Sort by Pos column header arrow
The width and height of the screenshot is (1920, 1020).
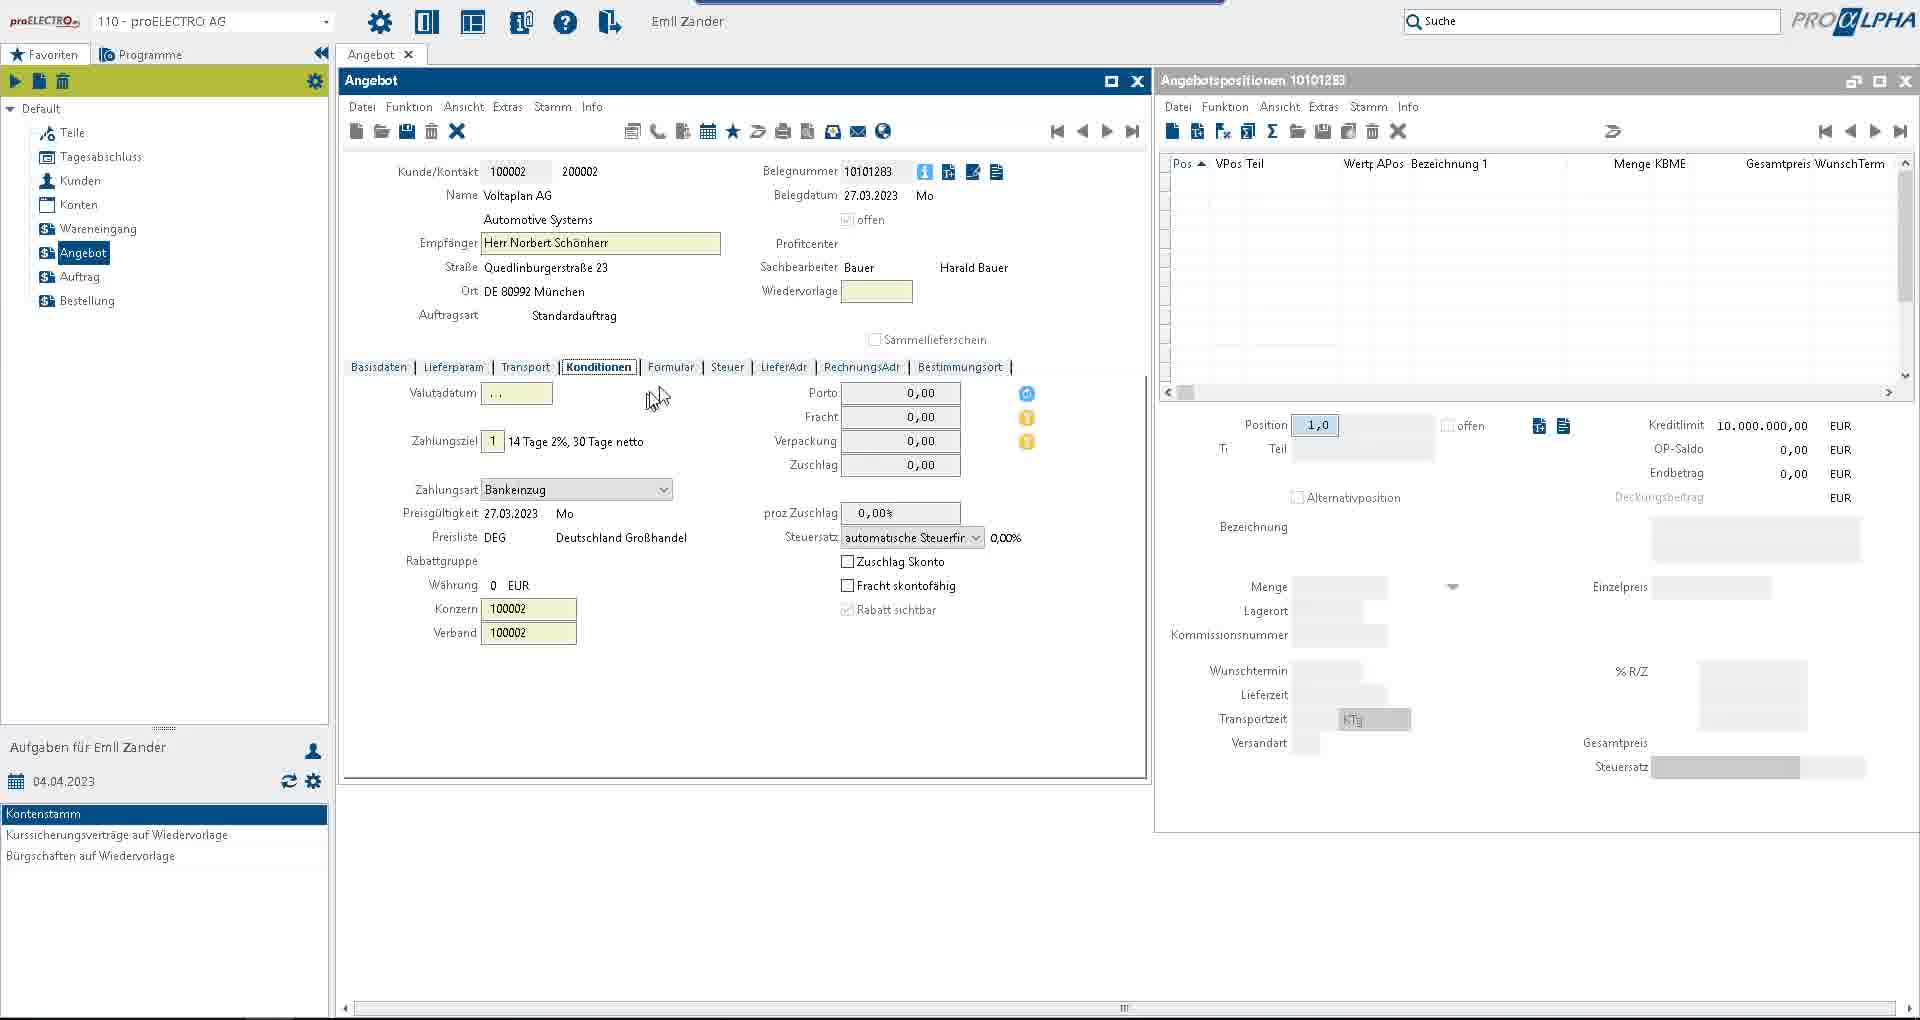click(1201, 164)
